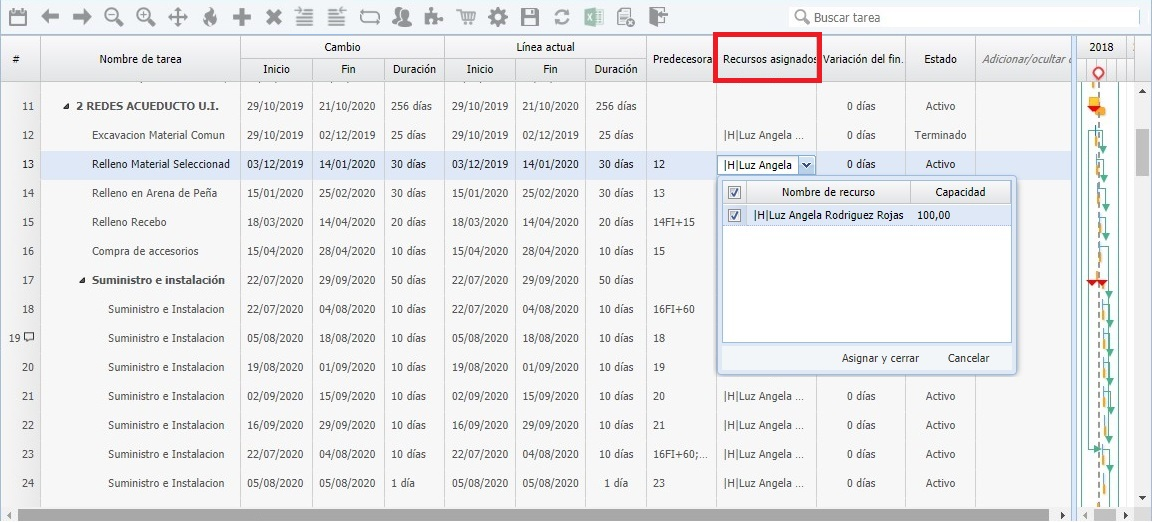Add a new task with plus icon
The width and height of the screenshot is (1152, 522).
(x=242, y=17)
